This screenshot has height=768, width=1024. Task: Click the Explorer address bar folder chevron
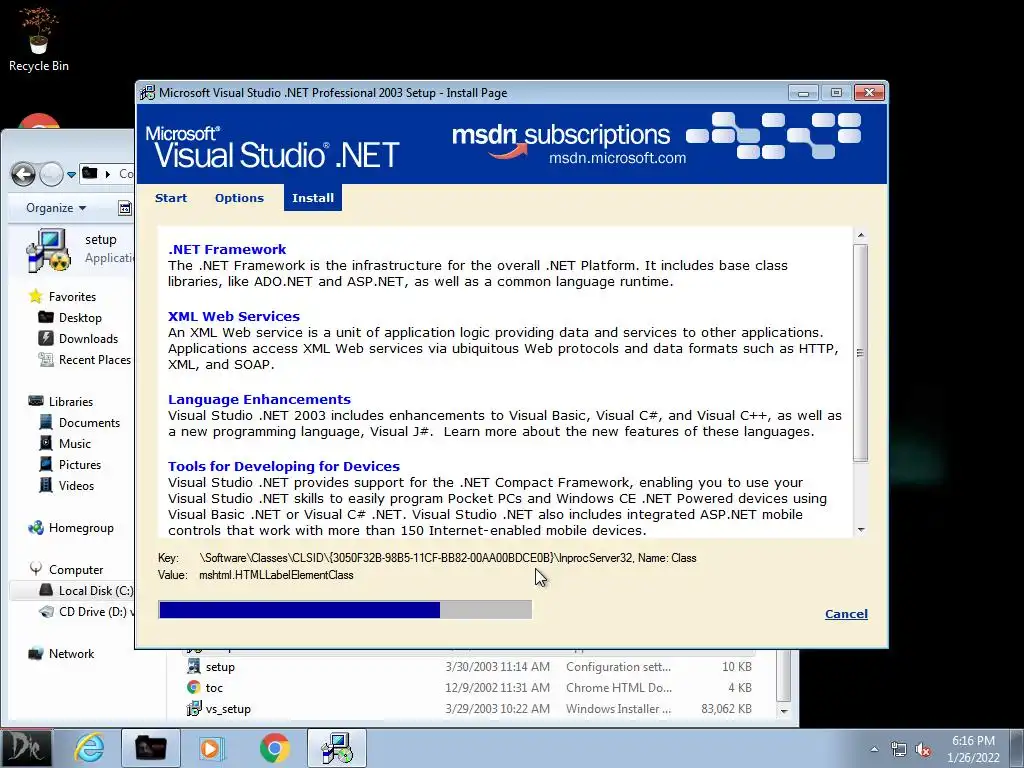tap(108, 174)
